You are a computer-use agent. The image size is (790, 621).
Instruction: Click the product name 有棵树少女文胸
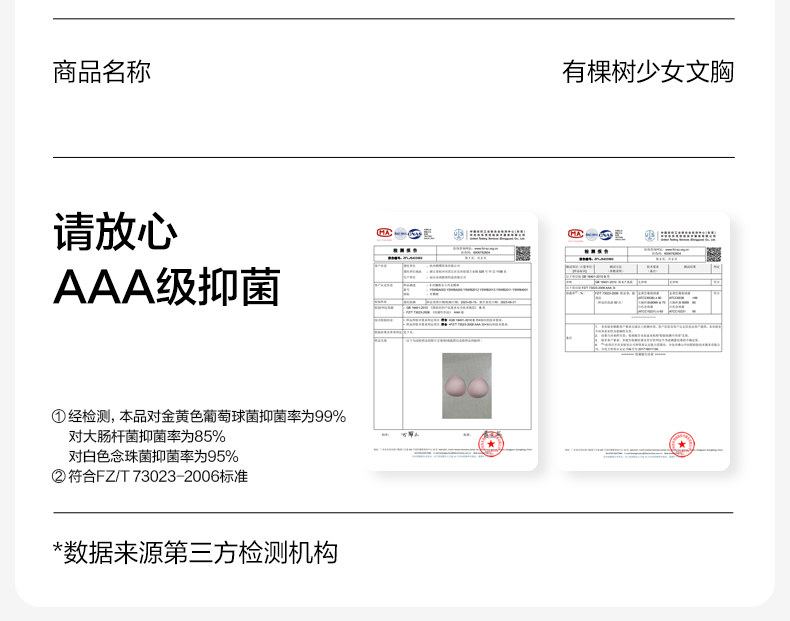point(647,72)
